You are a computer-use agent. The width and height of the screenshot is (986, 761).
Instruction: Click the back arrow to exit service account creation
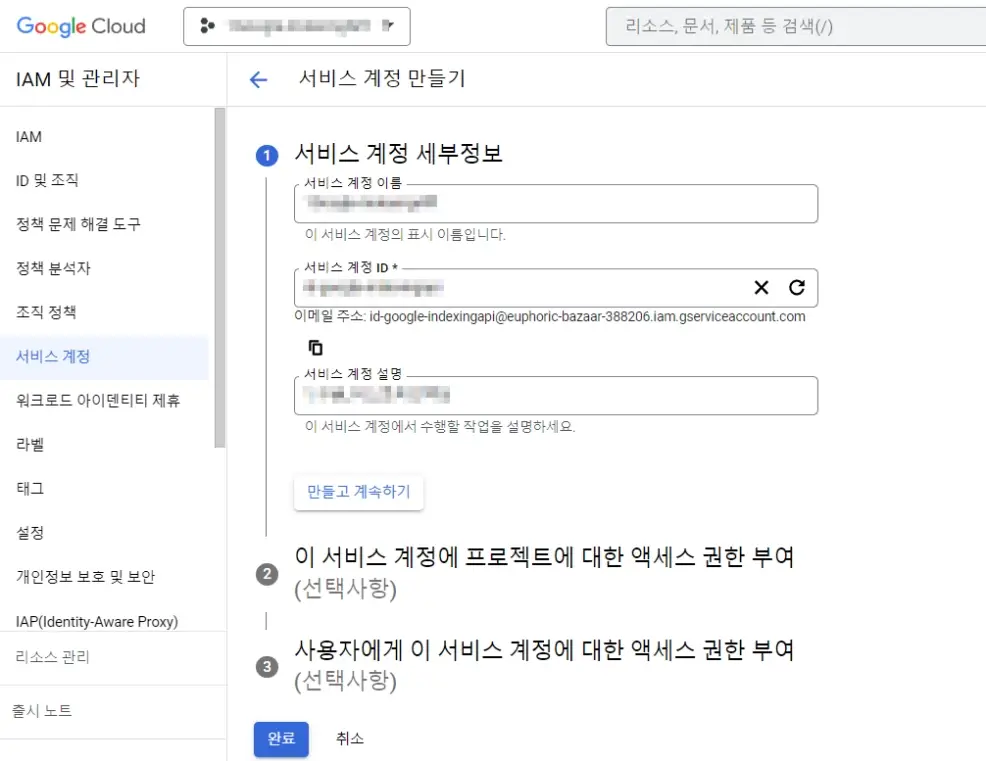[x=259, y=79]
